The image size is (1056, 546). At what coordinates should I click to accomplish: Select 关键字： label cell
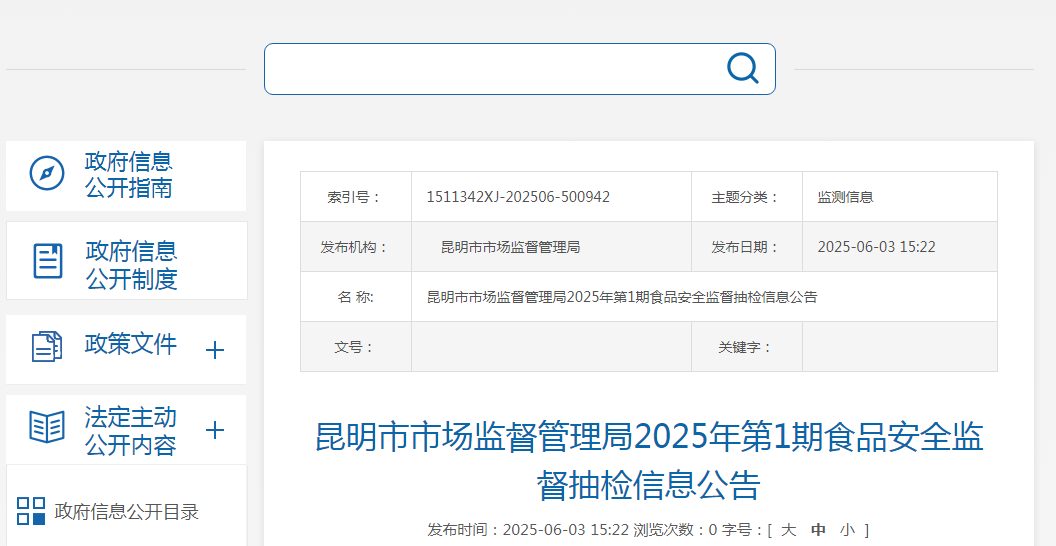[x=746, y=347]
